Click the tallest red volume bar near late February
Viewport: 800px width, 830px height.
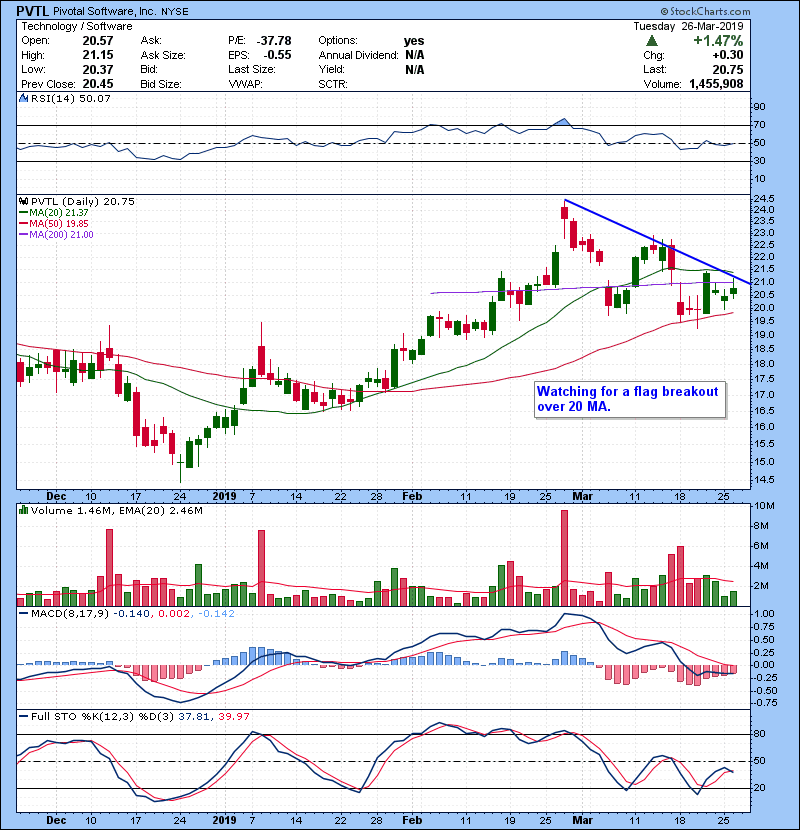pos(564,558)
